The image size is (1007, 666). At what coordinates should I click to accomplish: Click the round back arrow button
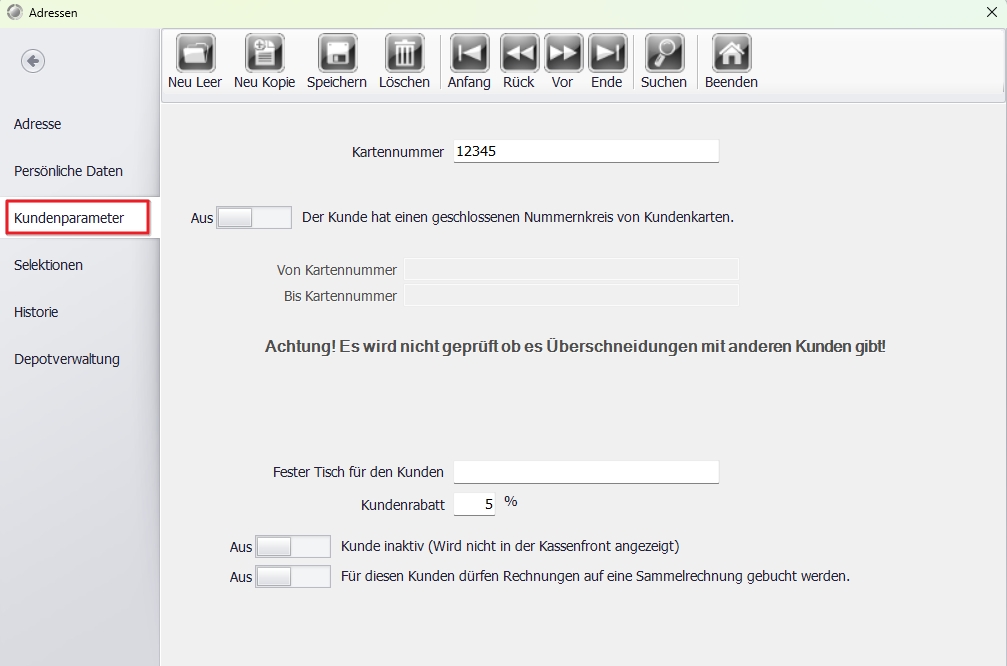[x=33, y=61]
